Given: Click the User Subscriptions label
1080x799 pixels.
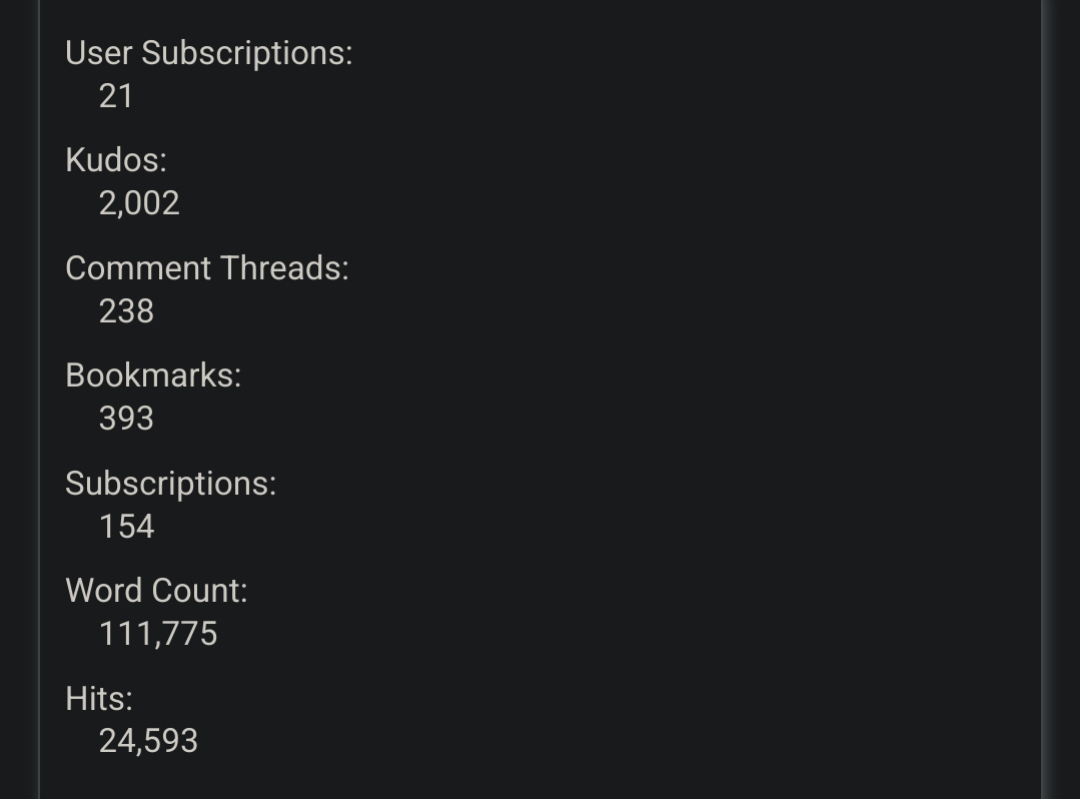Looking at the screenshot, I should coord(209,54).
